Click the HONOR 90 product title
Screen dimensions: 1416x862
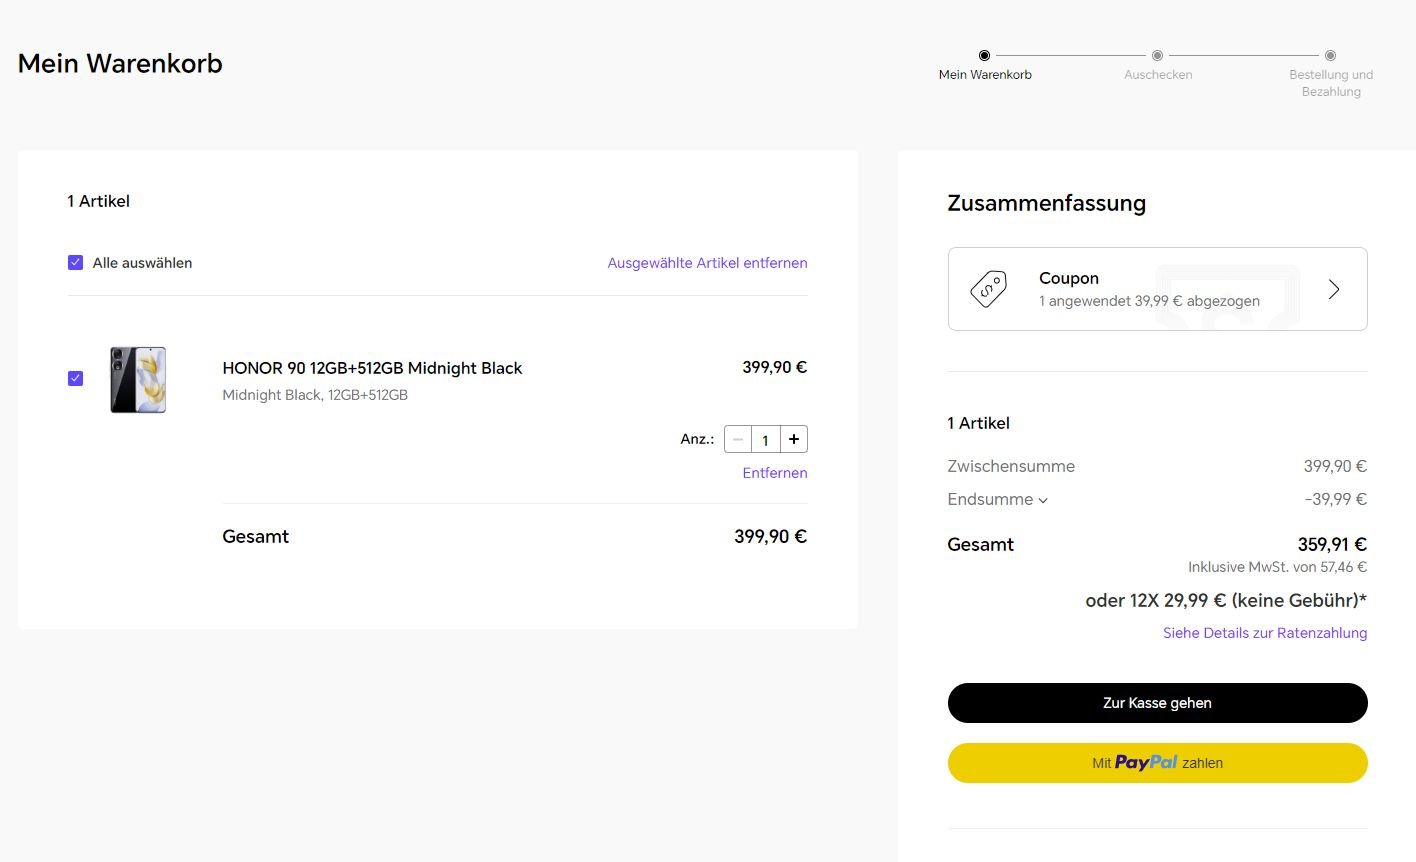[x=372, y=368]
